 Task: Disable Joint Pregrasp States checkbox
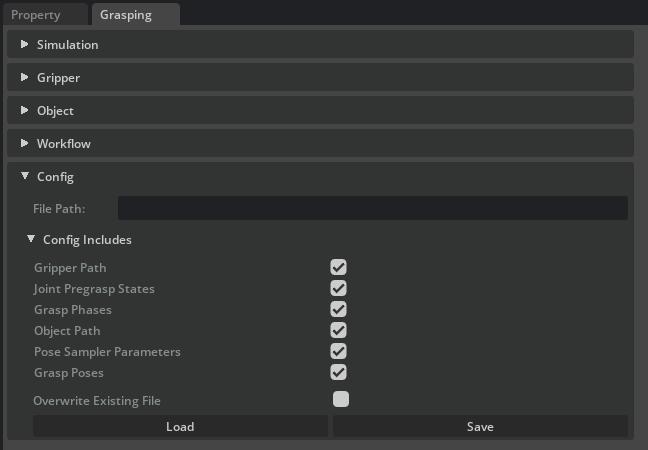(339, 288)
